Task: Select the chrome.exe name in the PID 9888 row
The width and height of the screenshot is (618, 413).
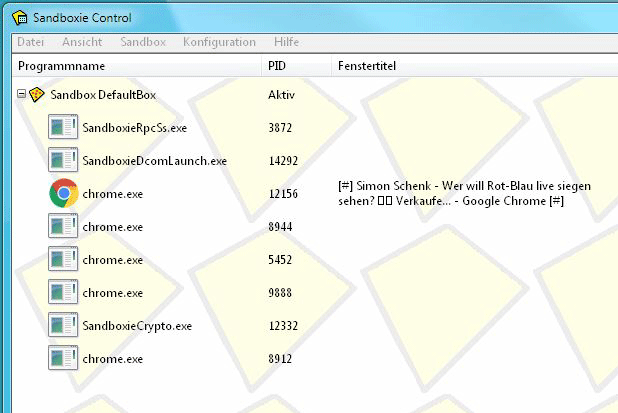Action: (x=113, y=293)
